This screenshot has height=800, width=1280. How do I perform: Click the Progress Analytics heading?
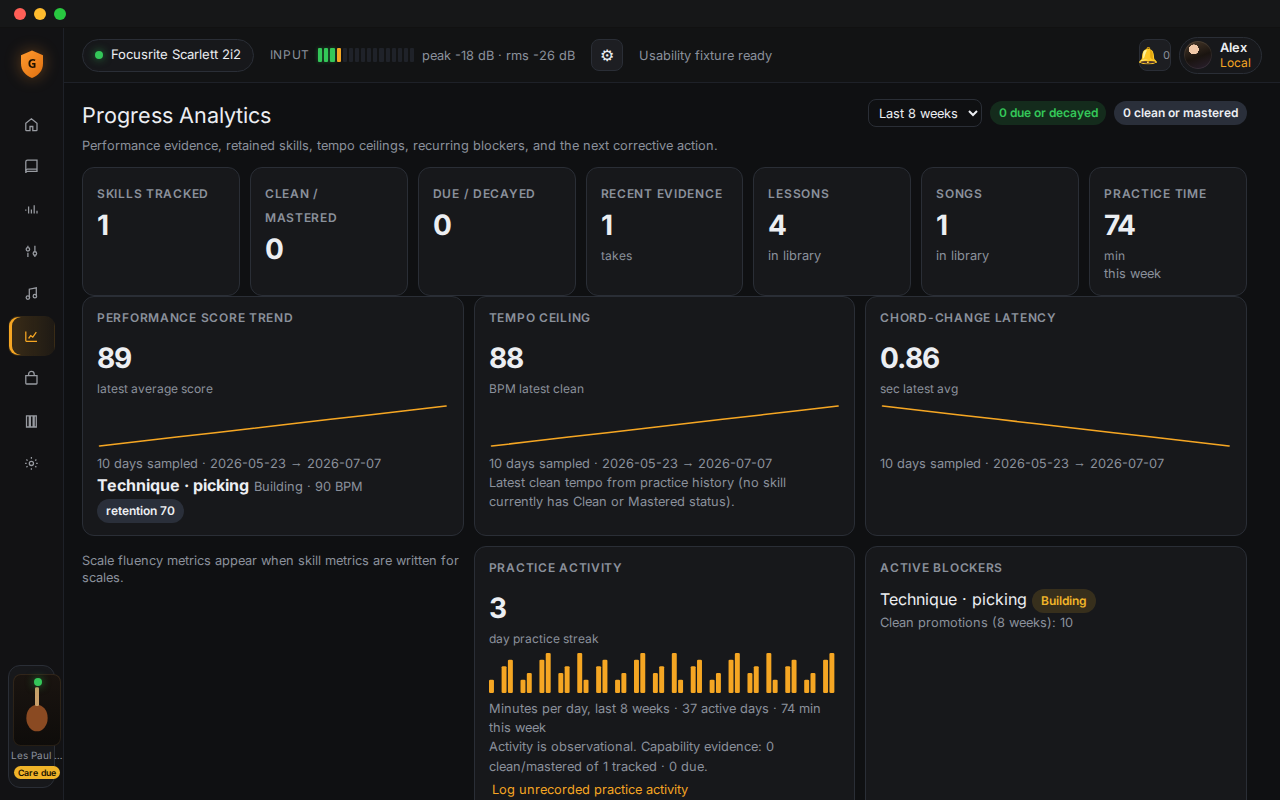177,115
